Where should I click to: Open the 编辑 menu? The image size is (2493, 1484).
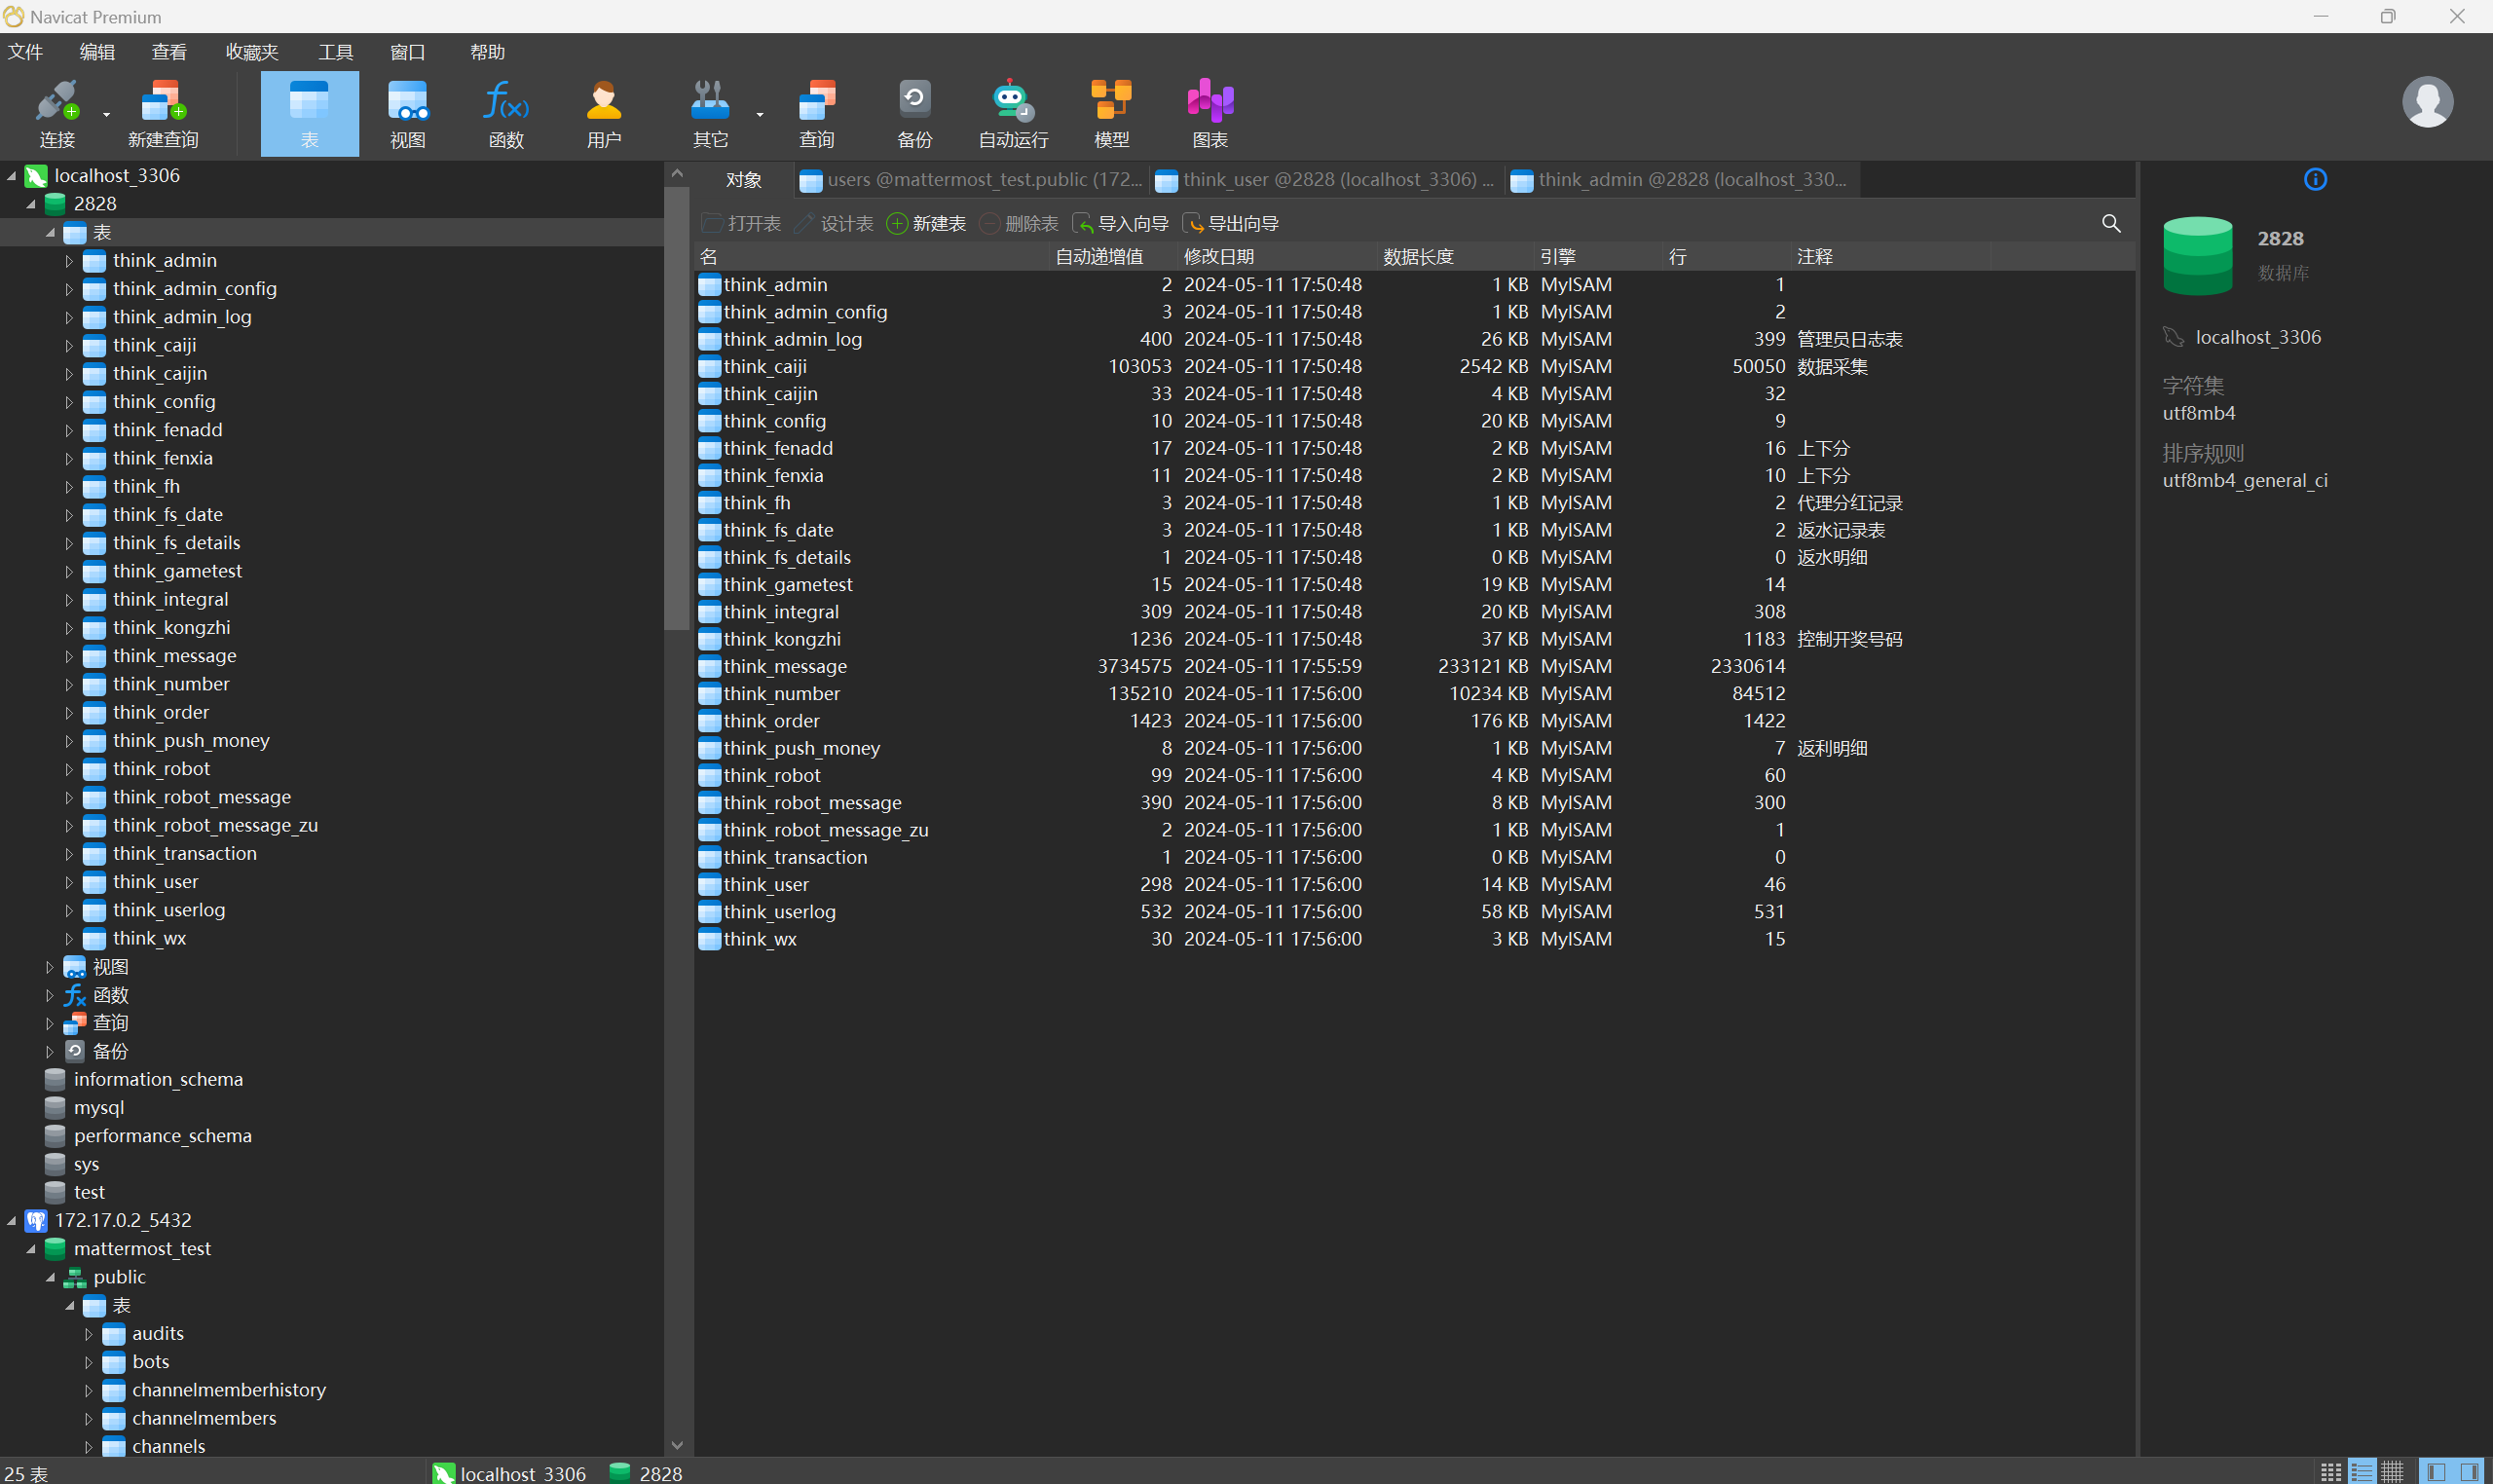pyautogui.click(x=97, y=52)
